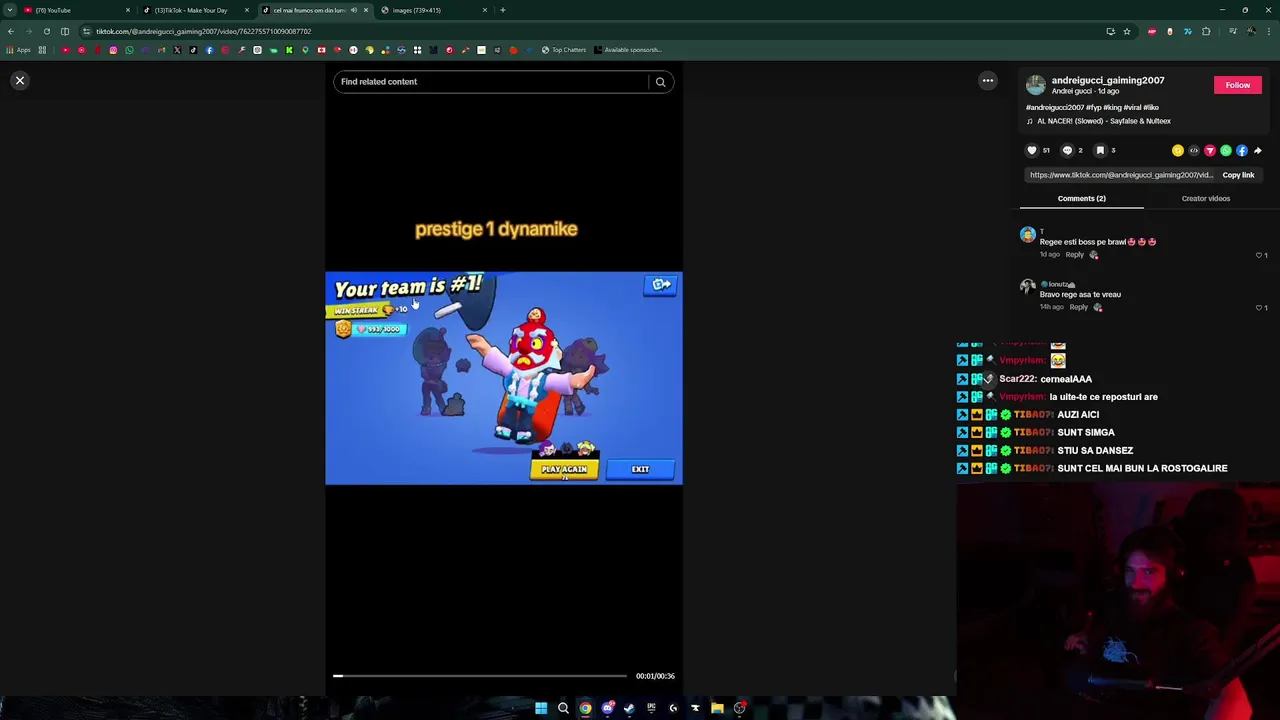Viewport: 1280px width, 720px height.
Task: Open Steam from the taskbar
Action: (x=629, y=708)
